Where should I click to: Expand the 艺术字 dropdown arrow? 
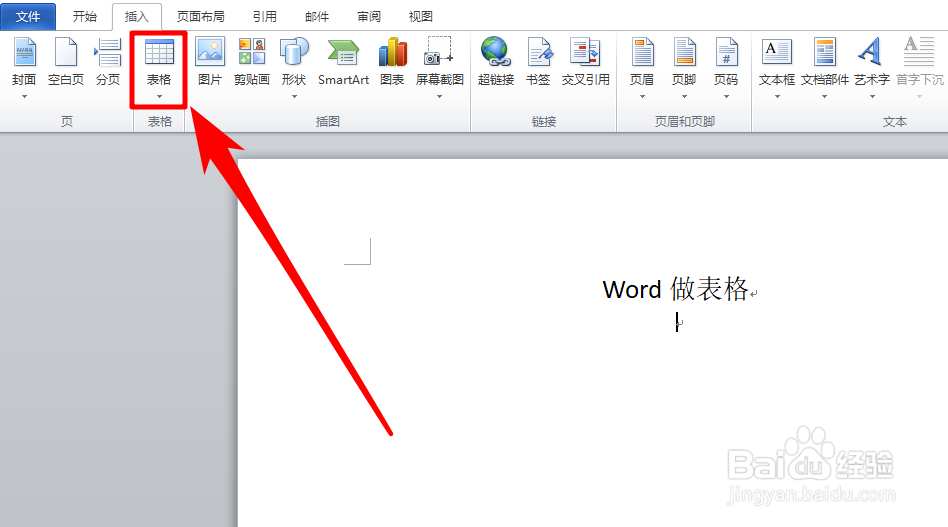872,97
